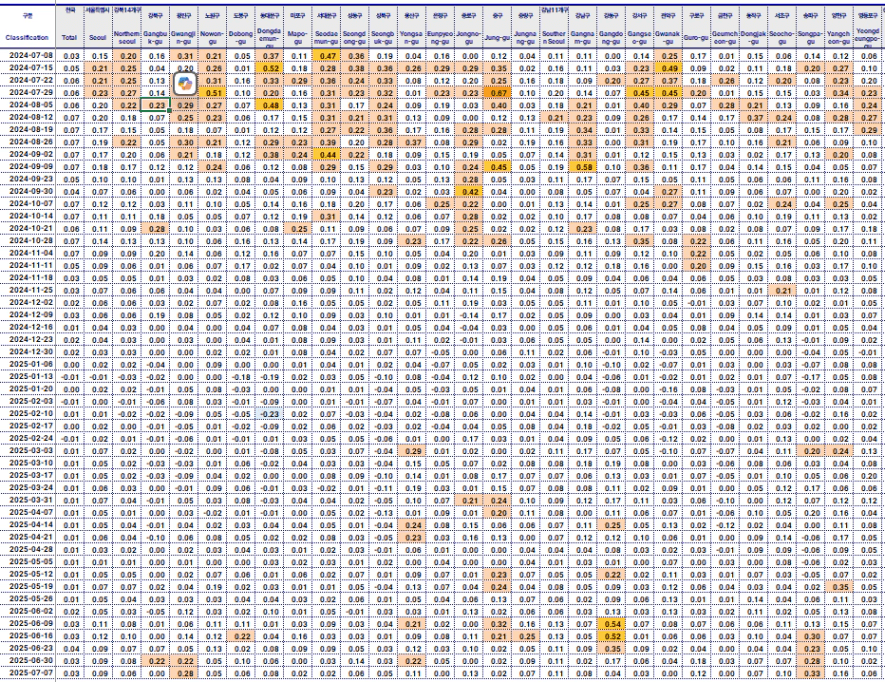Click the 2025-01-06 date cell

click(x=28, y=364)
